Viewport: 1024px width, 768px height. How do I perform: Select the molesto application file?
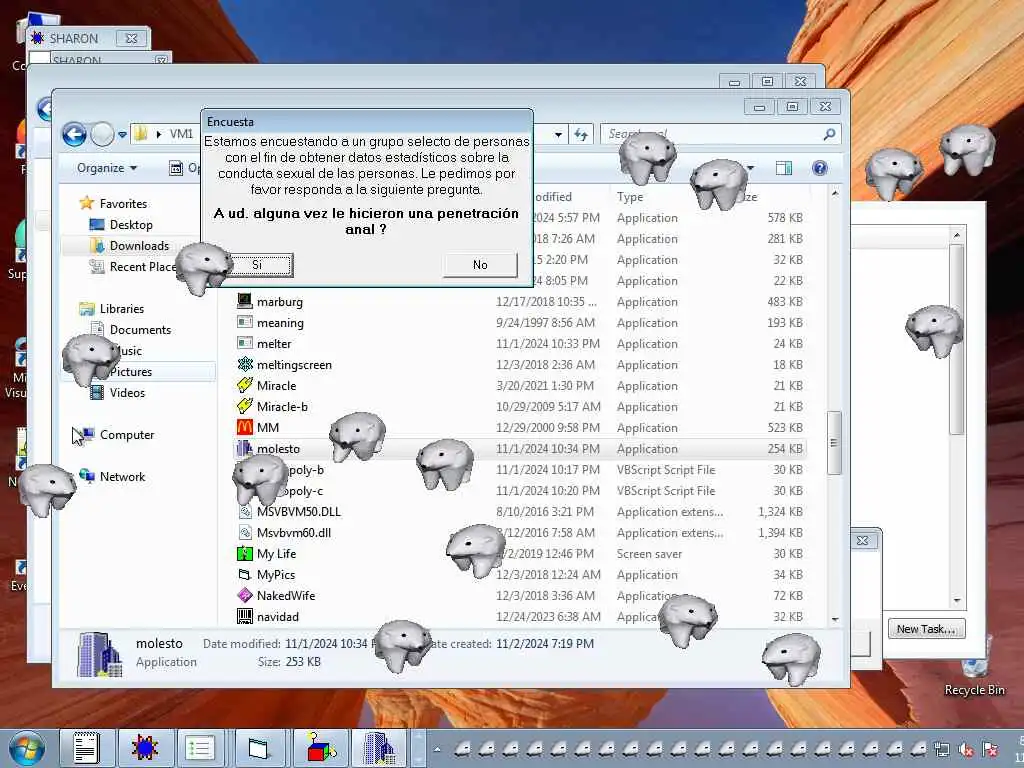278,449
